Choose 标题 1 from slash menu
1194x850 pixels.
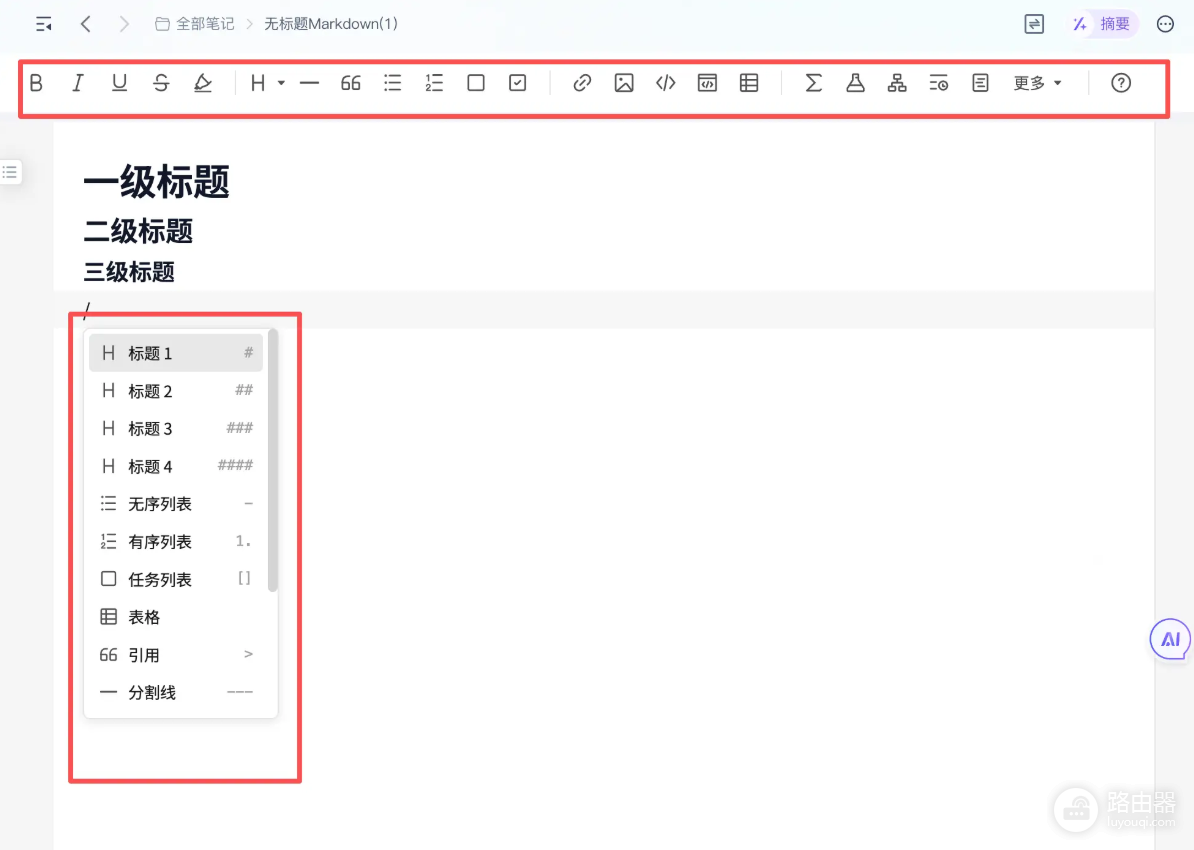176,353
